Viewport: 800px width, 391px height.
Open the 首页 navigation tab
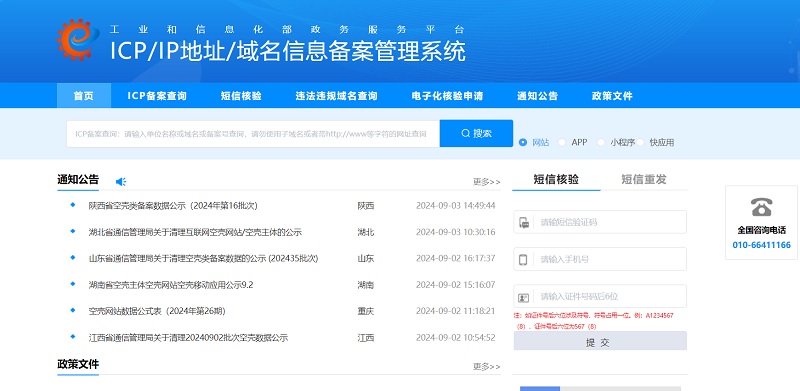click(84, 95)
